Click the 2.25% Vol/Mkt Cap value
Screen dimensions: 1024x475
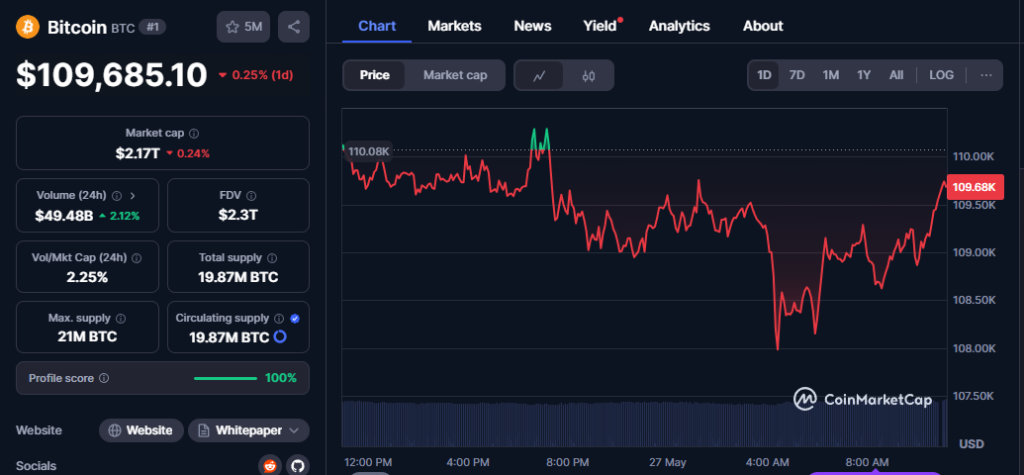87,277
